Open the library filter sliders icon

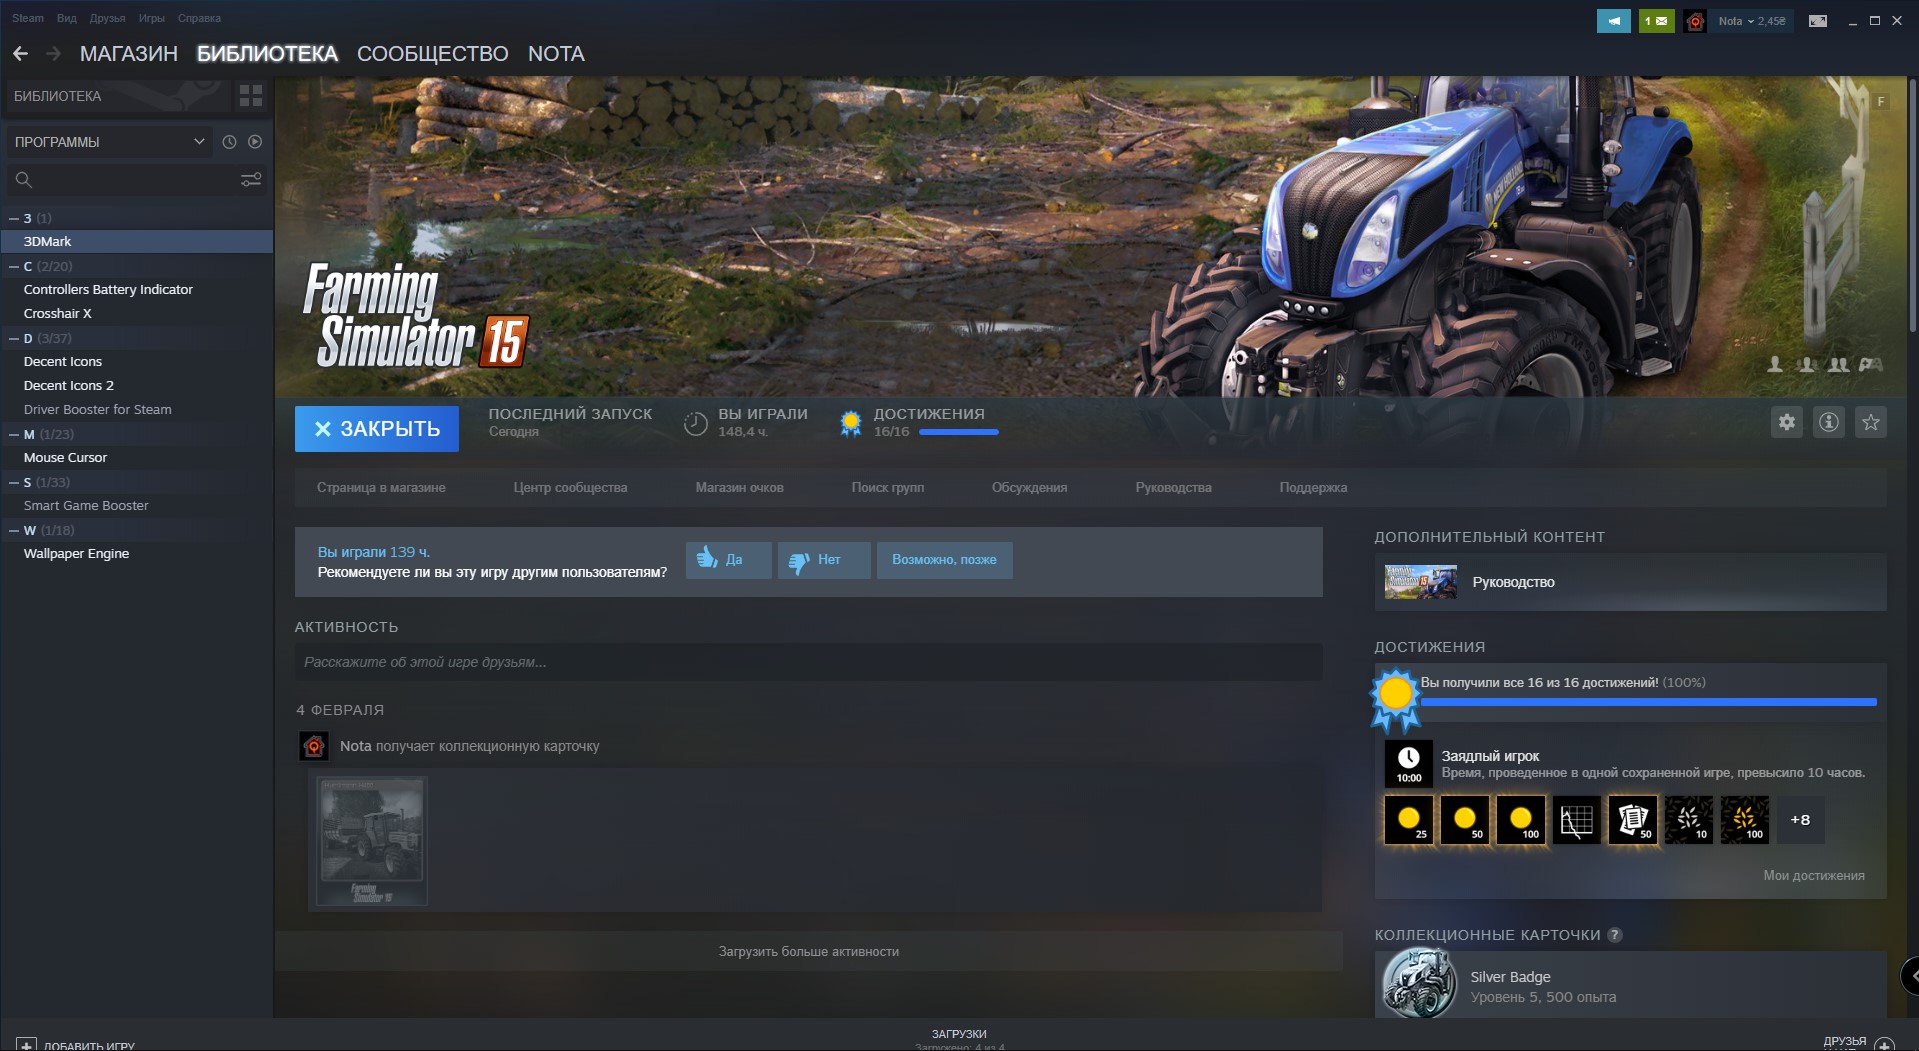pos(251,180)
